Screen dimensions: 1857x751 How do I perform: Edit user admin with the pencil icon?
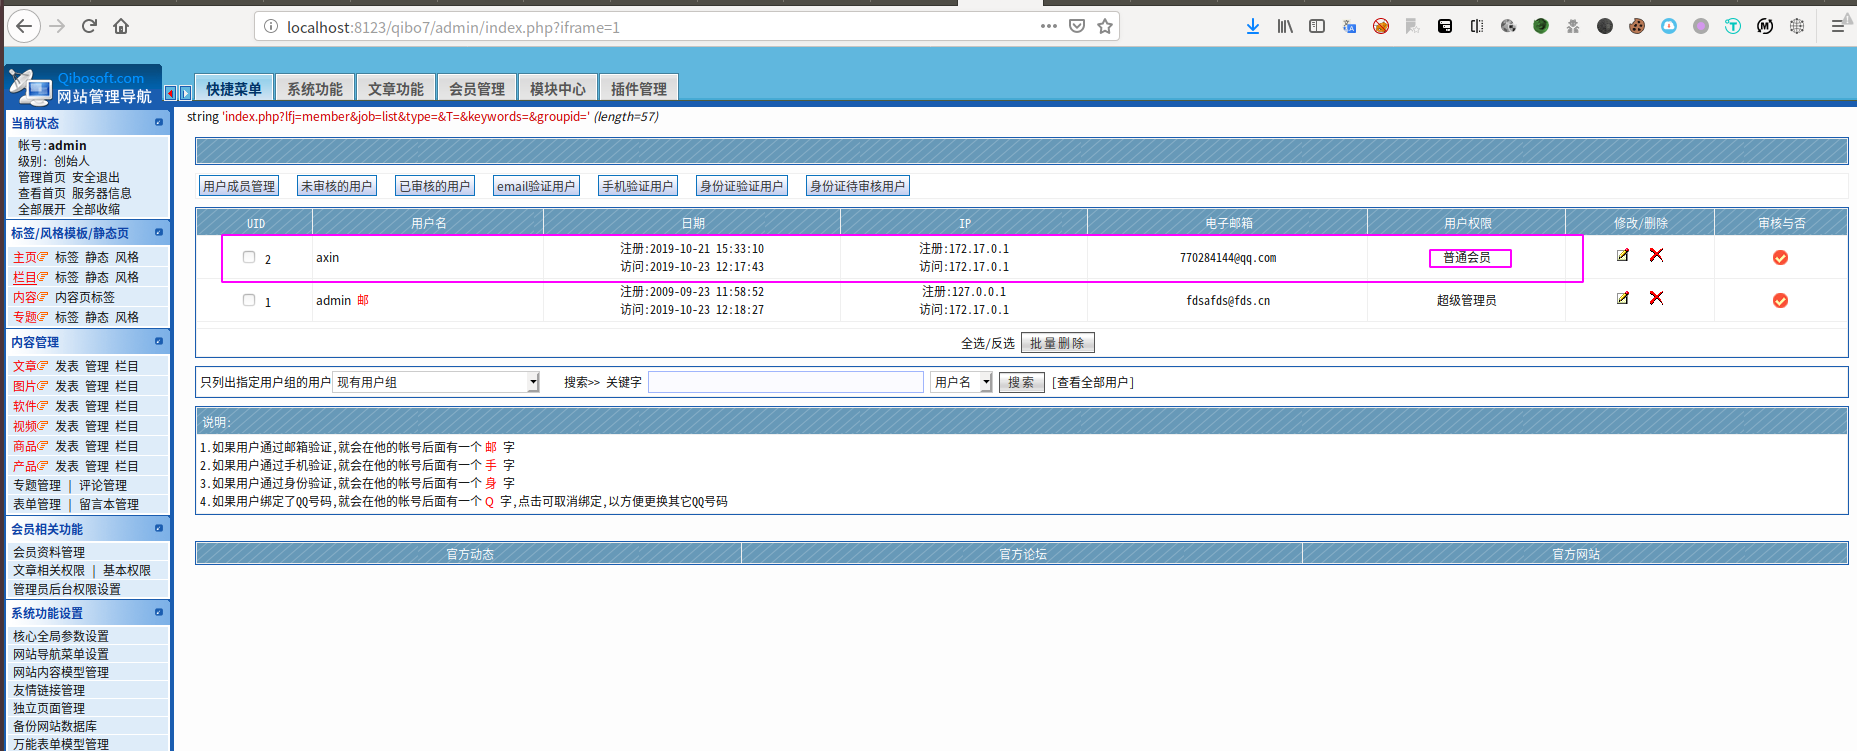point(1623,298)
